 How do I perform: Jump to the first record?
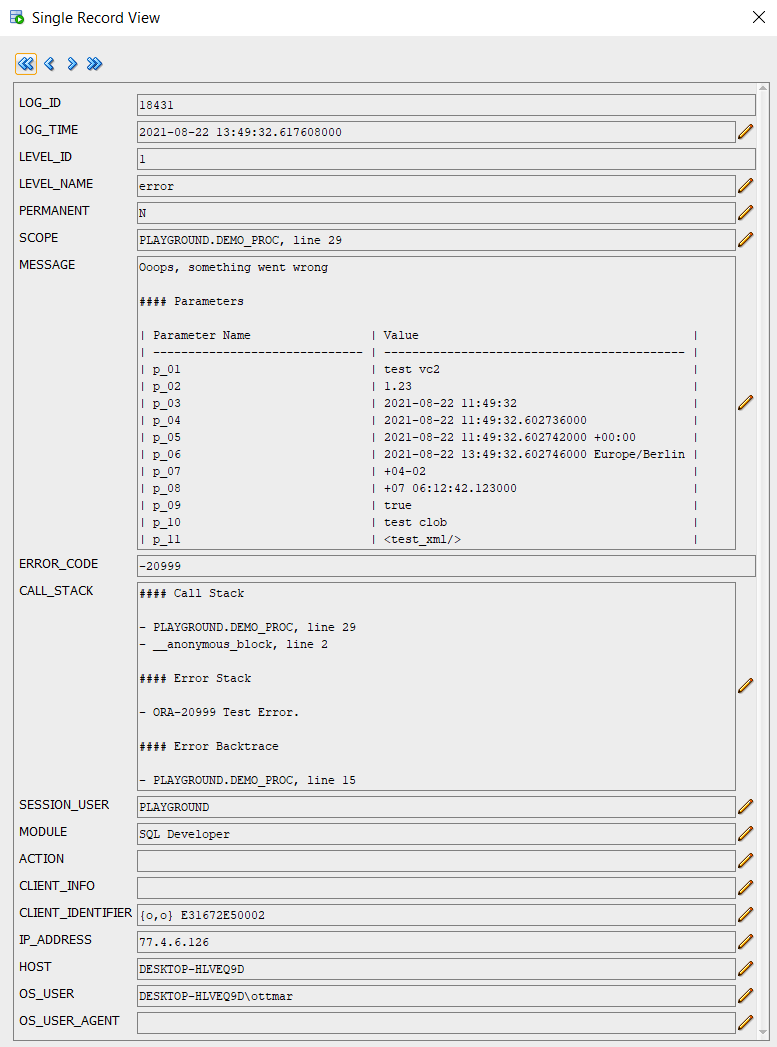25,63
